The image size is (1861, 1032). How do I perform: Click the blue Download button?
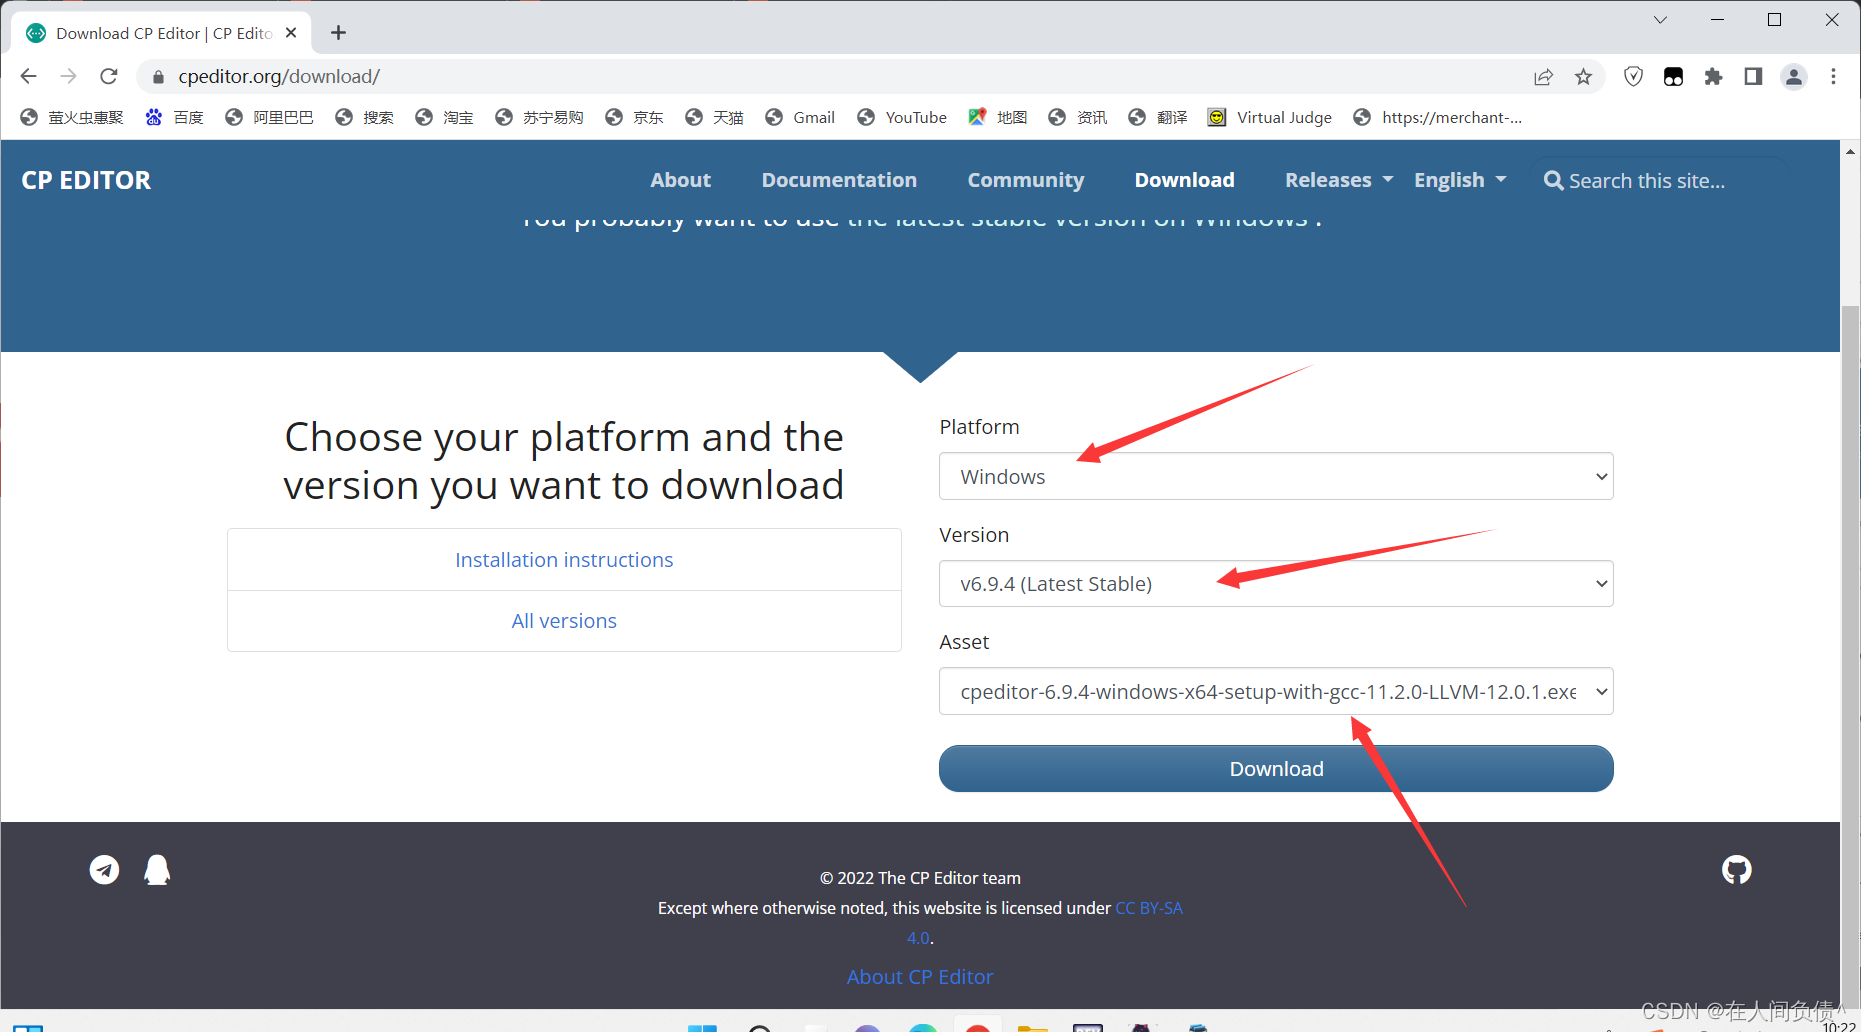pos(1276,769)
